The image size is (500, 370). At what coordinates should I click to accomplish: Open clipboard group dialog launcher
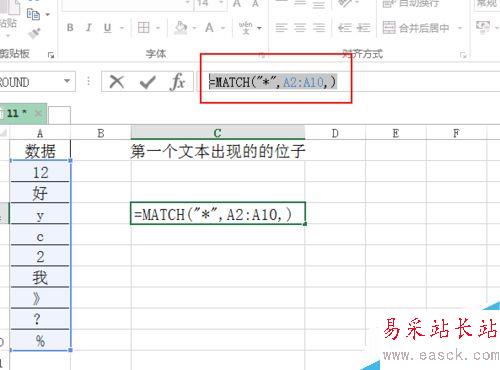pos(51,55)
